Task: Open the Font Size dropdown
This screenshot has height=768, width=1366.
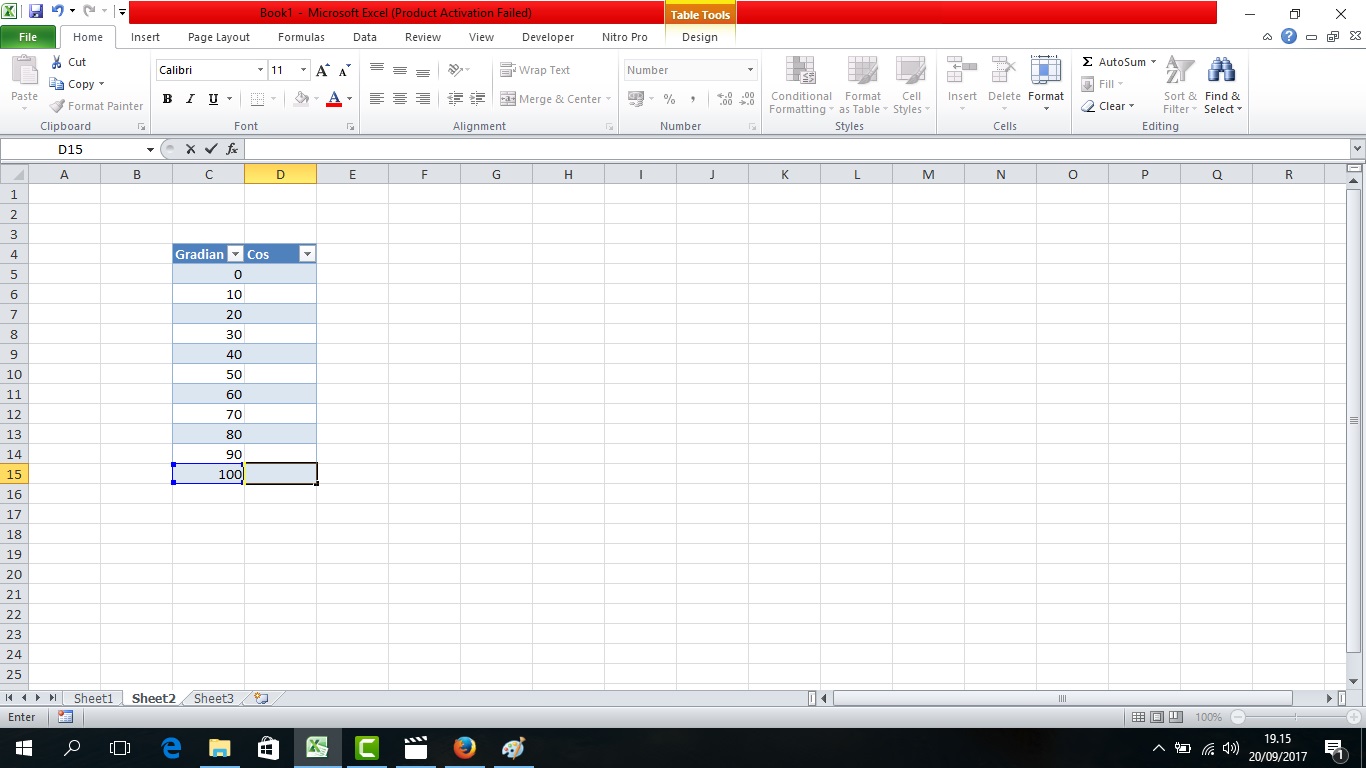Action: pyautogui.click(x=303, y=70)
